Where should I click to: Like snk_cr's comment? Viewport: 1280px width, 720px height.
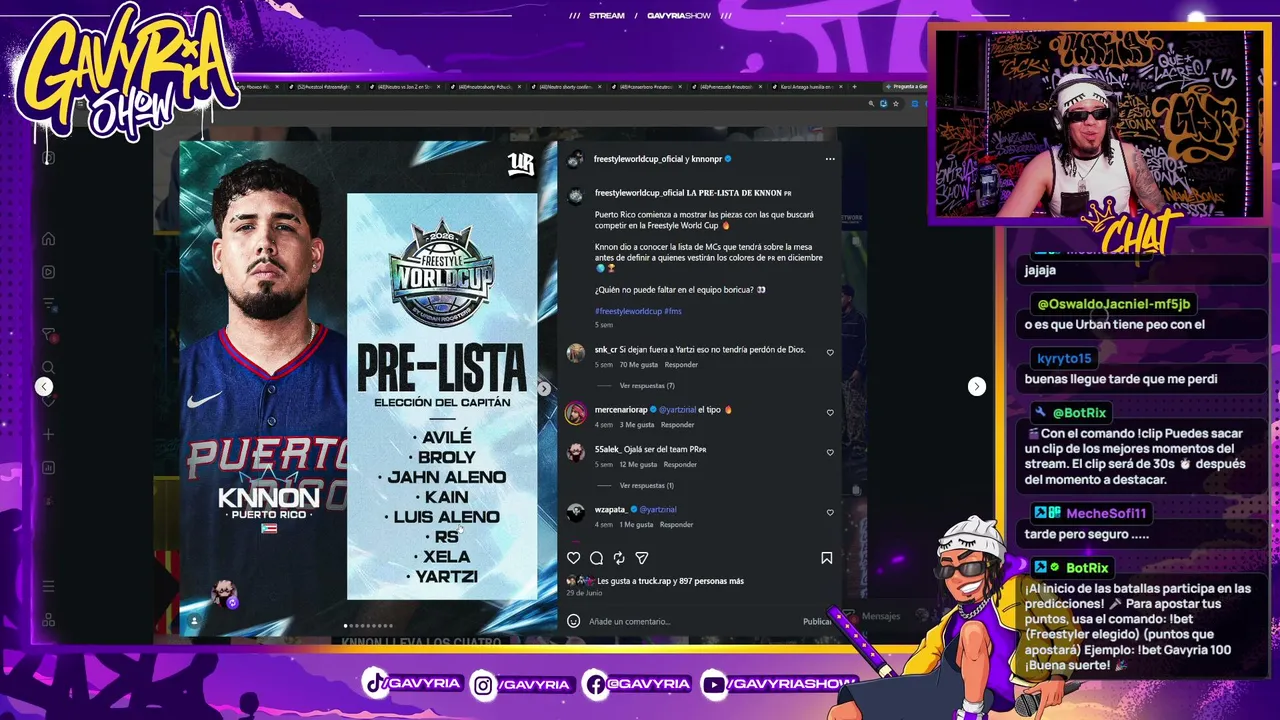[x=830, y=352]
